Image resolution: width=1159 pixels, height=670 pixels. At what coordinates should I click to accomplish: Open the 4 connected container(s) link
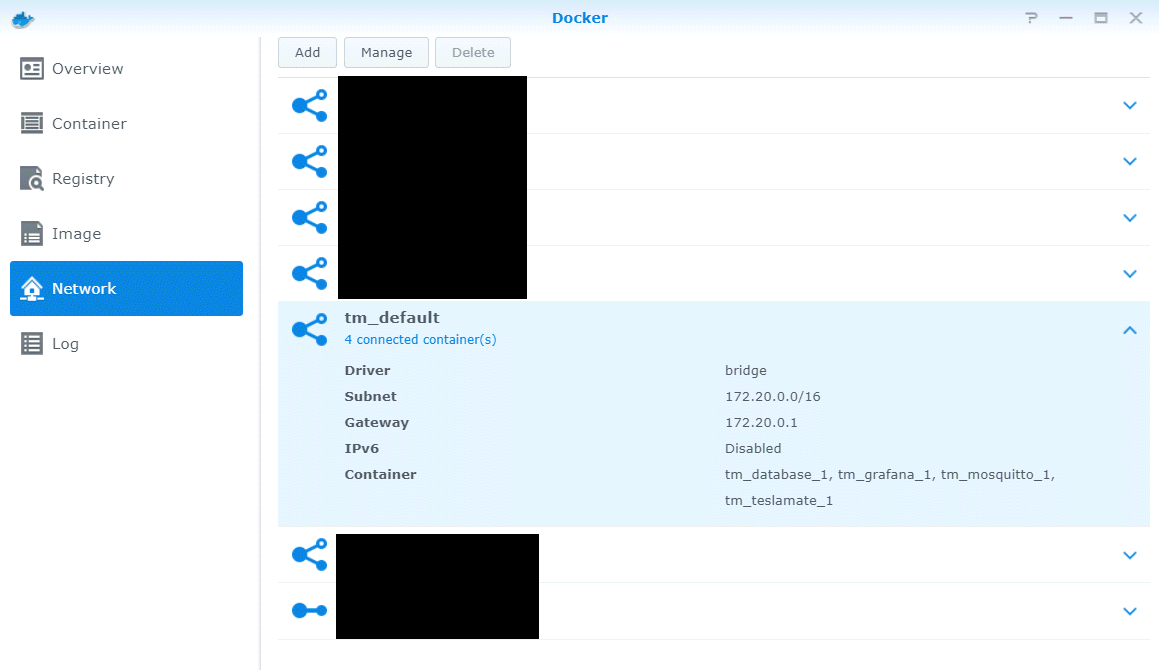coord(421,339)
